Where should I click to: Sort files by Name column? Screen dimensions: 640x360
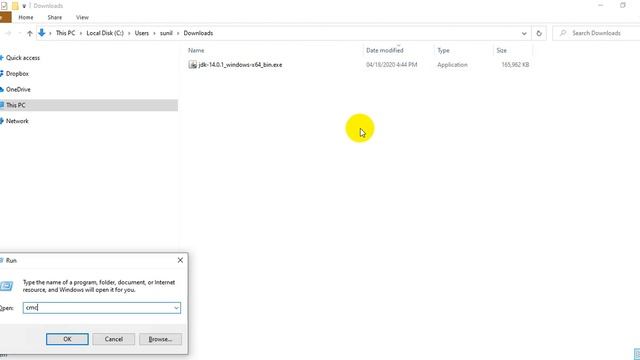[x=196, y=51]
